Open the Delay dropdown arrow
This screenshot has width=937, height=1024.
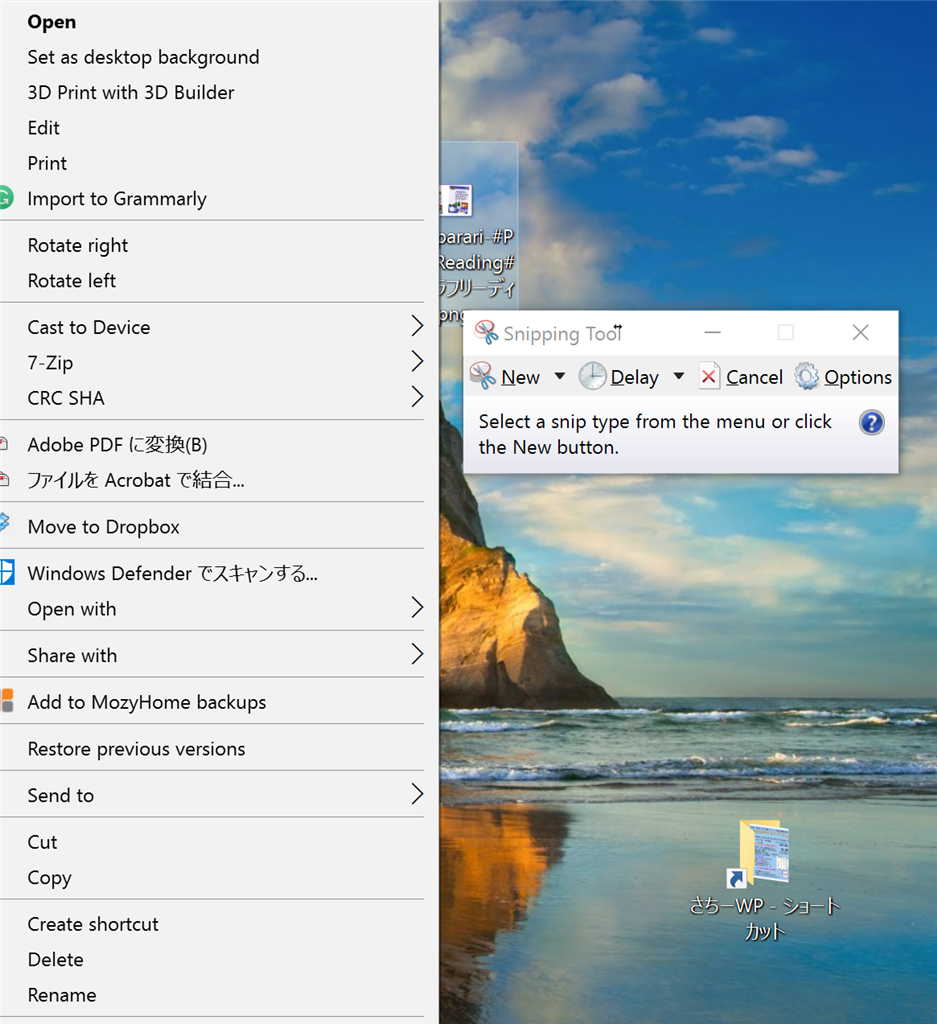pos(679,376)
